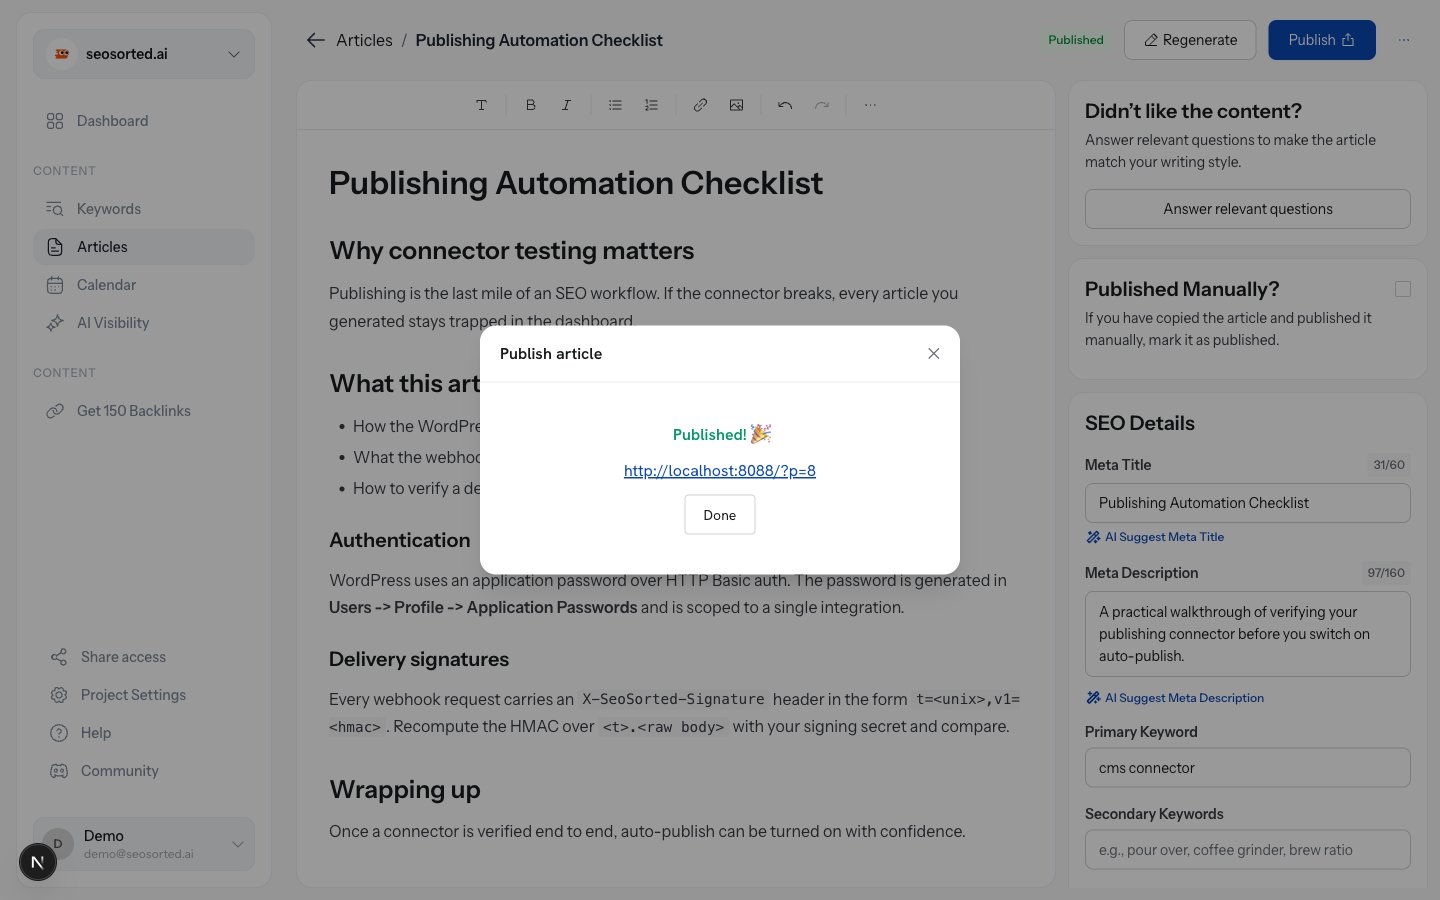
Task: Select the text style tool
Action: [481, 105]
